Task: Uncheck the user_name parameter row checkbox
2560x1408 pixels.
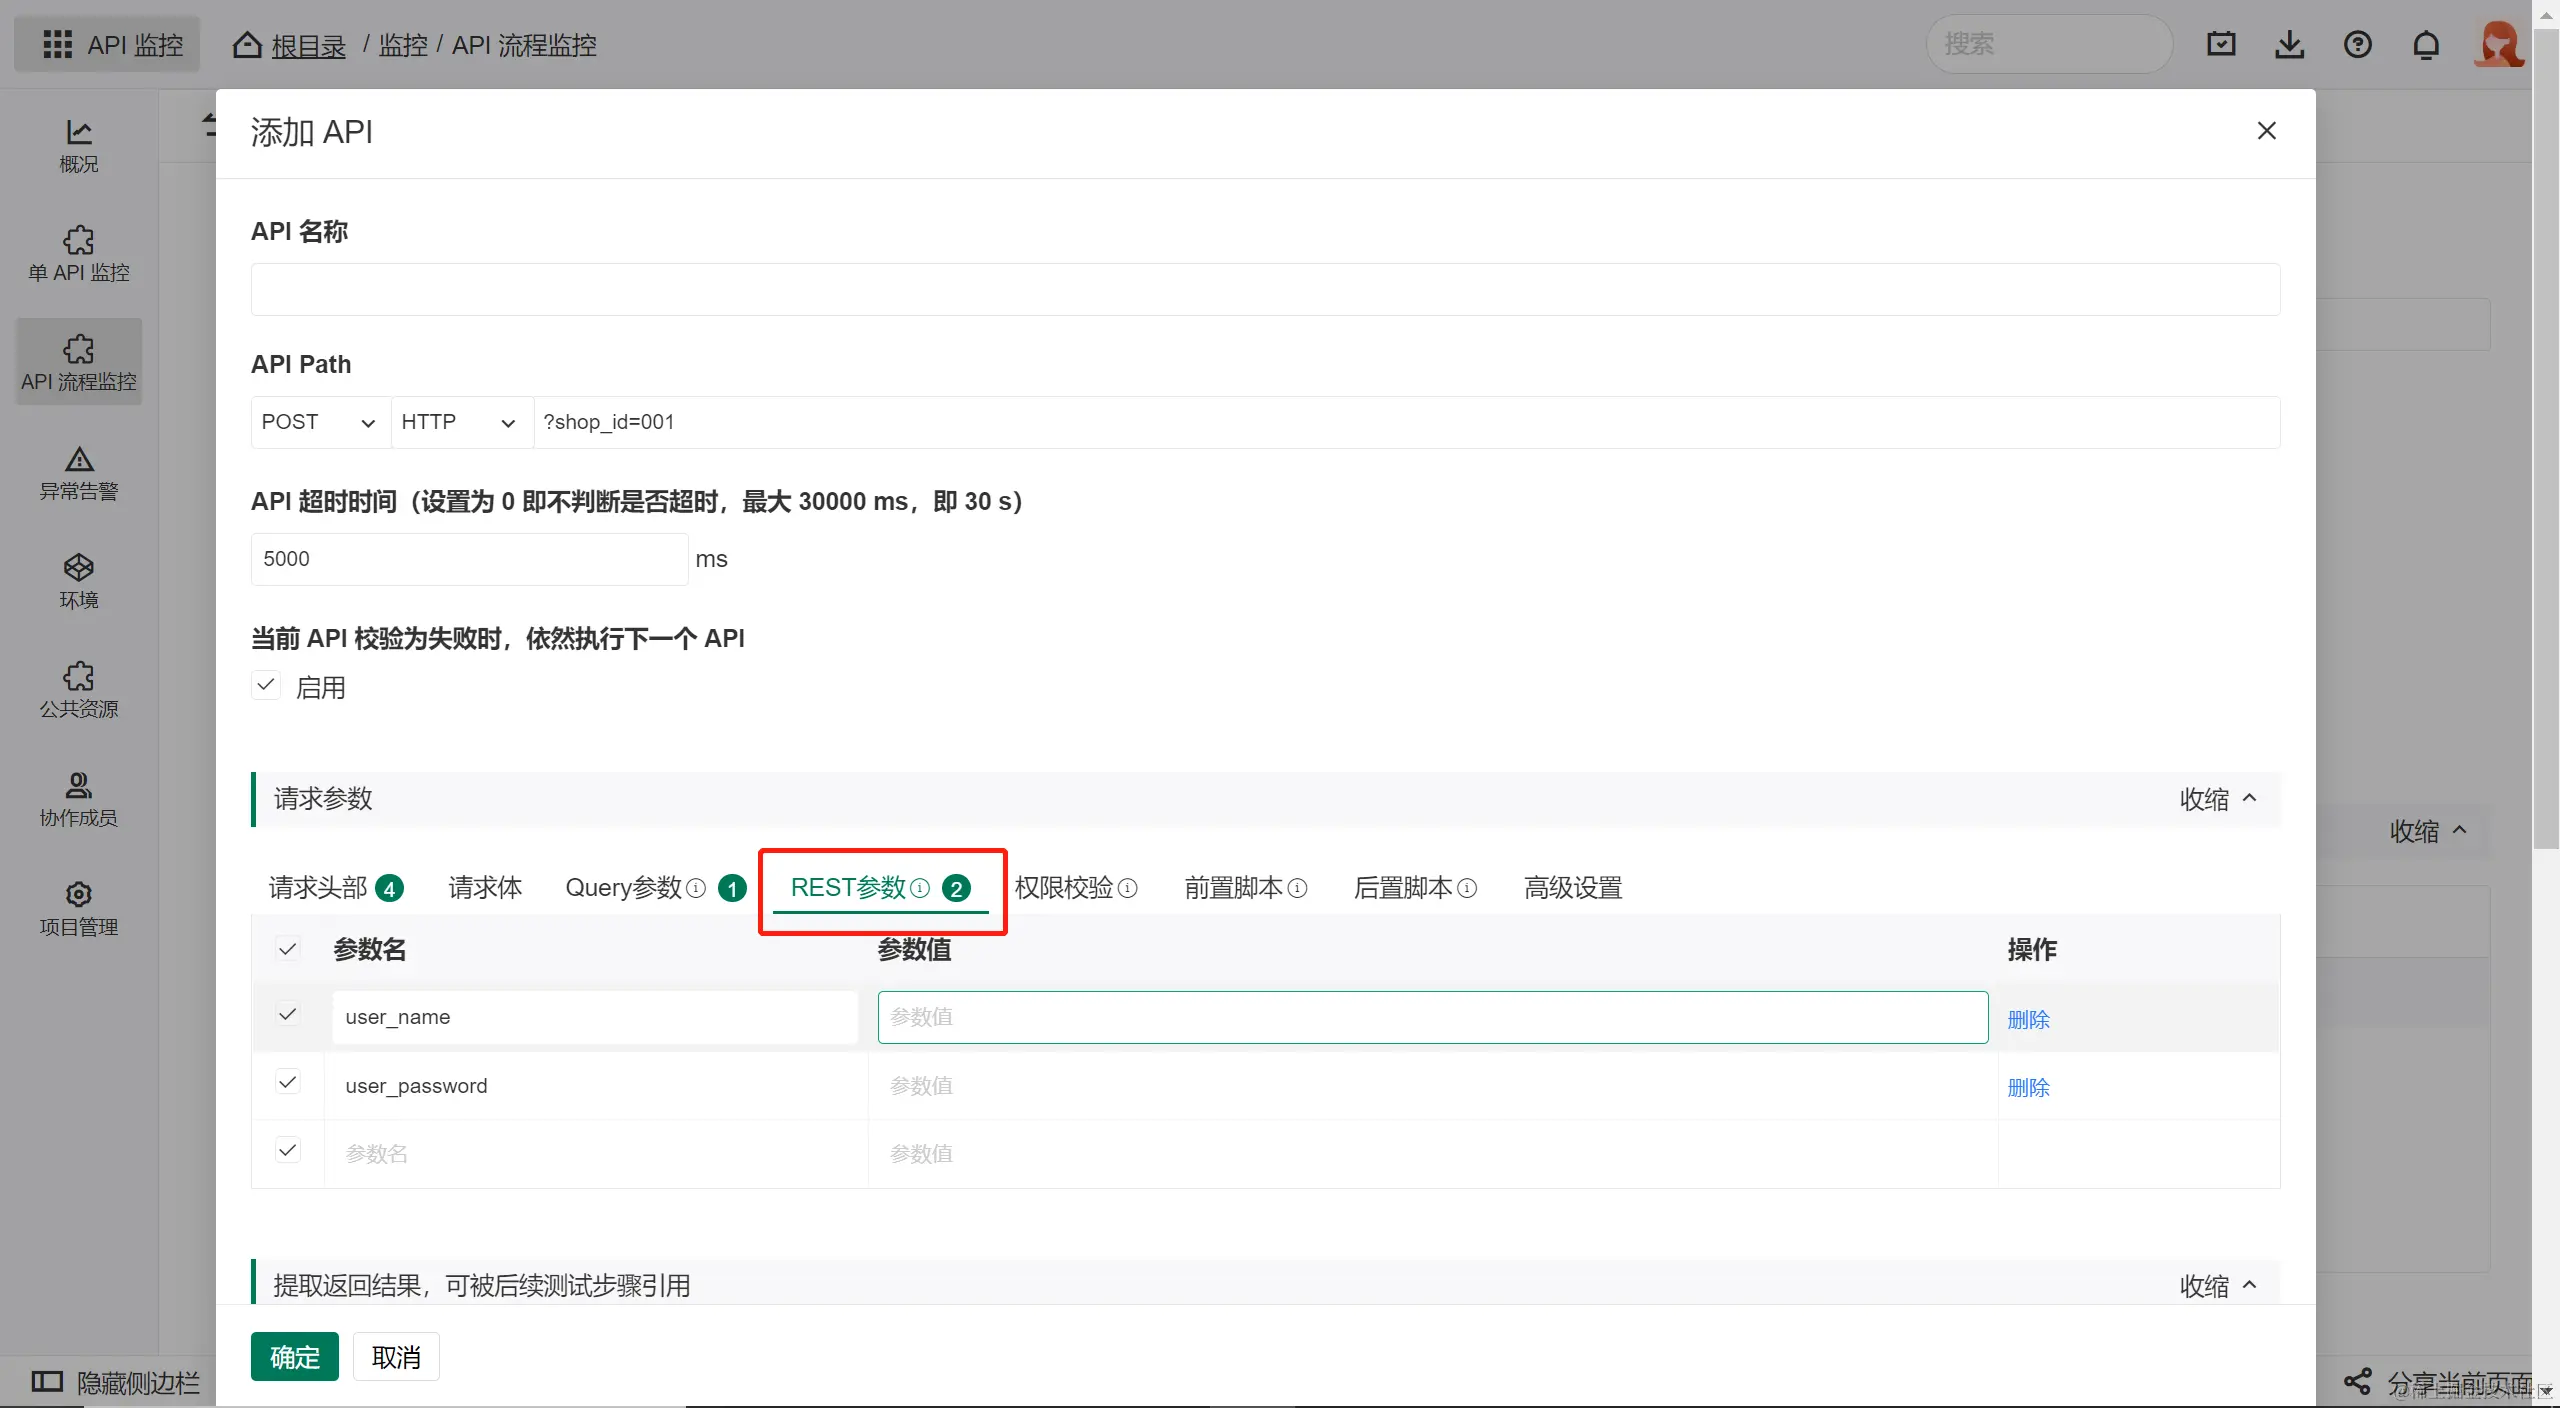Action: coord(288,1015)
